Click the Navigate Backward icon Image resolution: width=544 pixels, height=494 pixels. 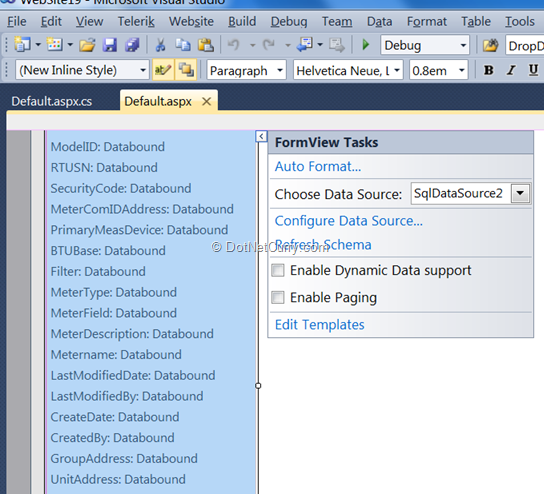[x=305, y=45]
